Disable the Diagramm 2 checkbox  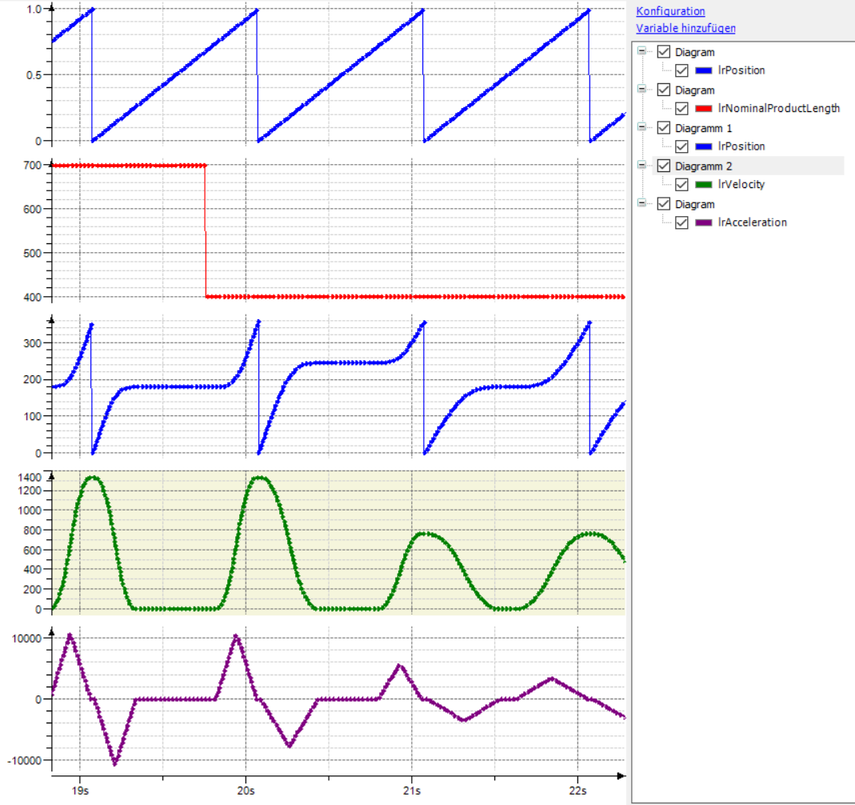point(664,166)
